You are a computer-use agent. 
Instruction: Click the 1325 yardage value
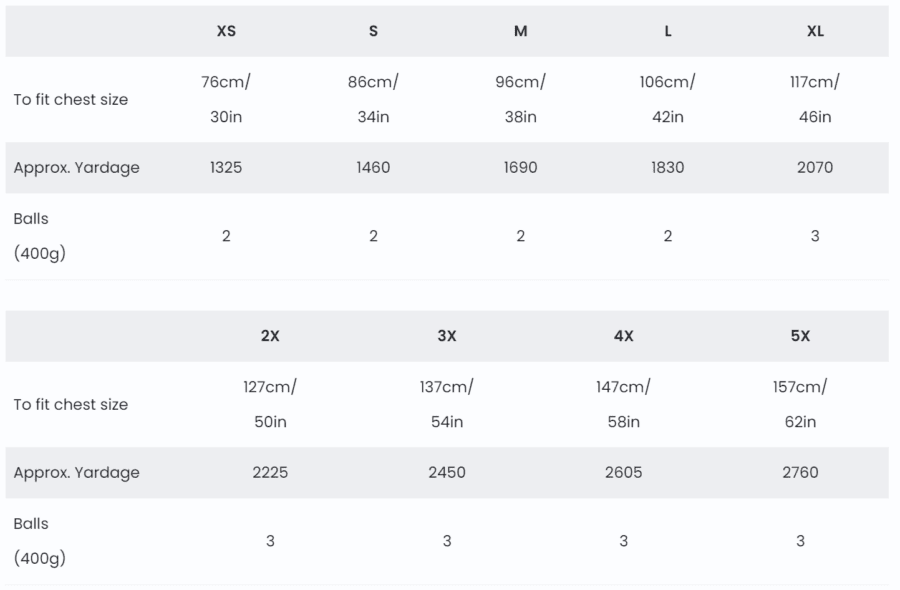(226, 167)
